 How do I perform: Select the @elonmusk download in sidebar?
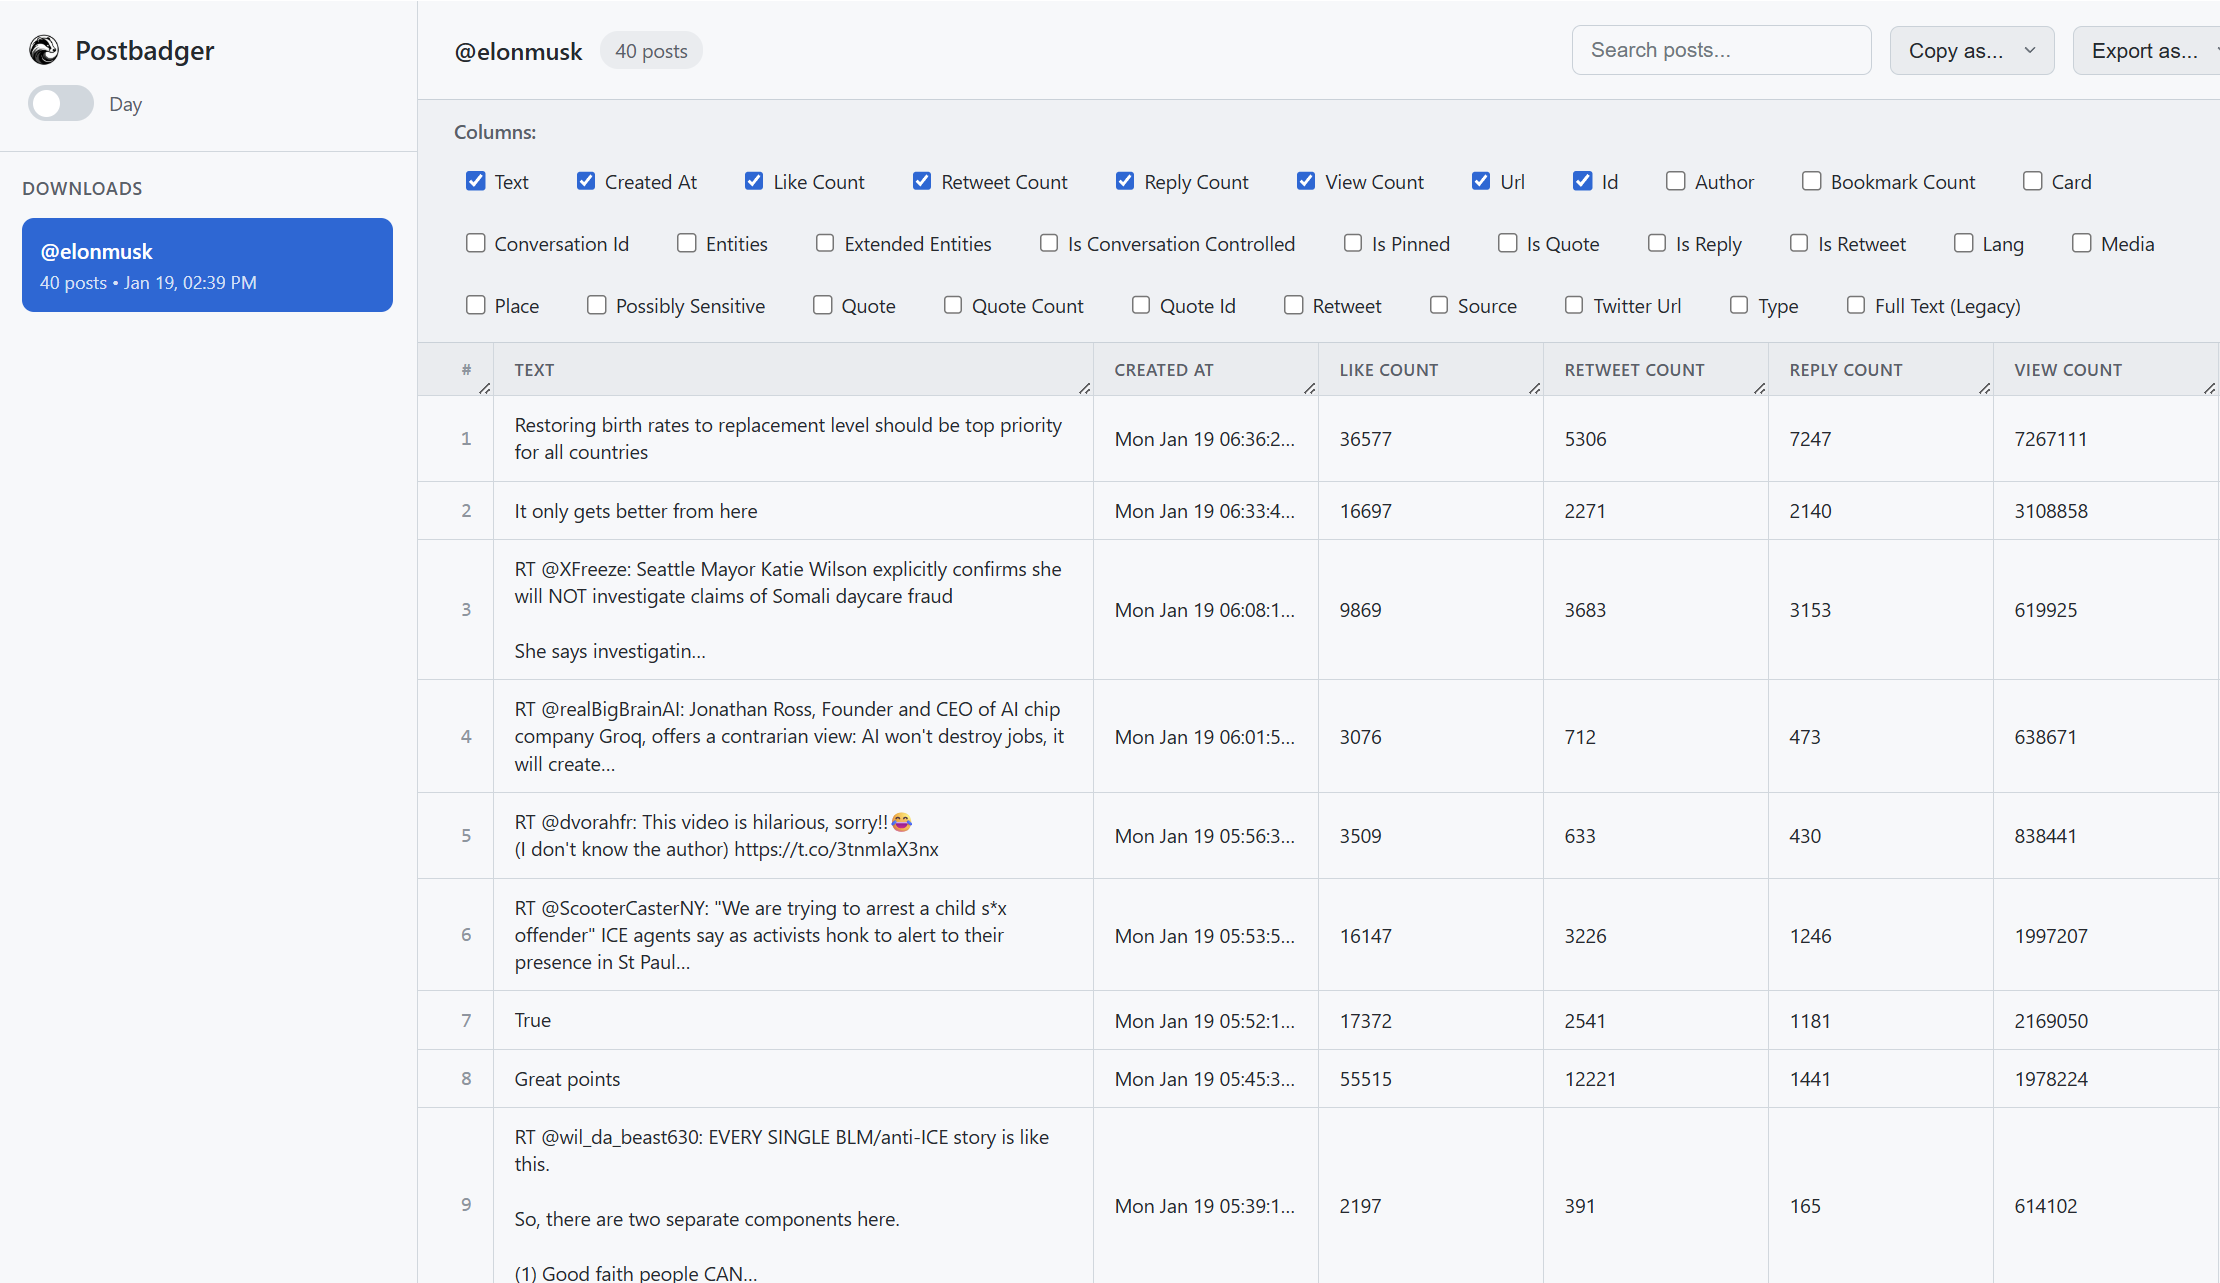pos(207,265)
